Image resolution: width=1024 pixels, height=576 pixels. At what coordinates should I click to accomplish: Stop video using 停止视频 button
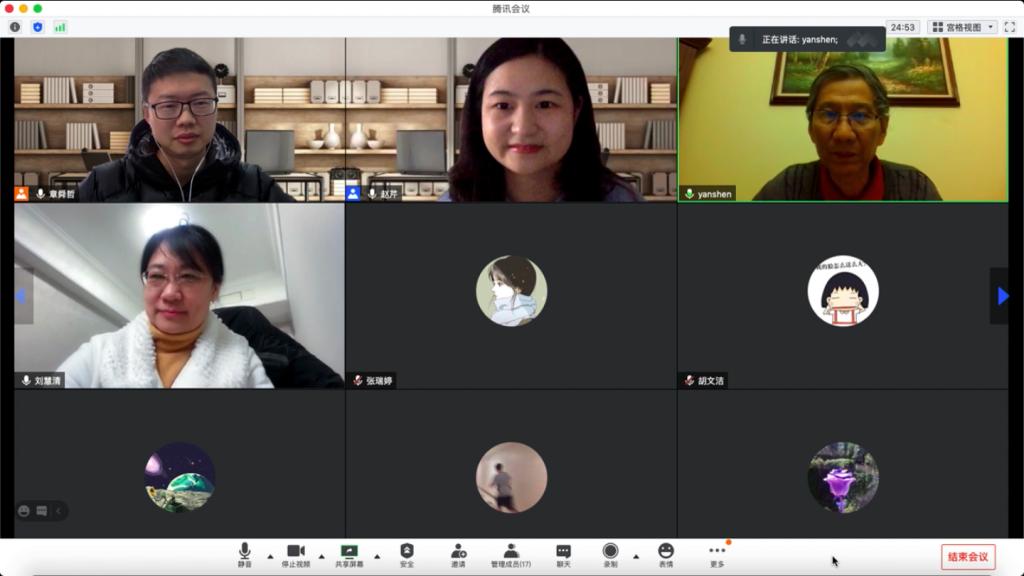click(x=296, y=555)
